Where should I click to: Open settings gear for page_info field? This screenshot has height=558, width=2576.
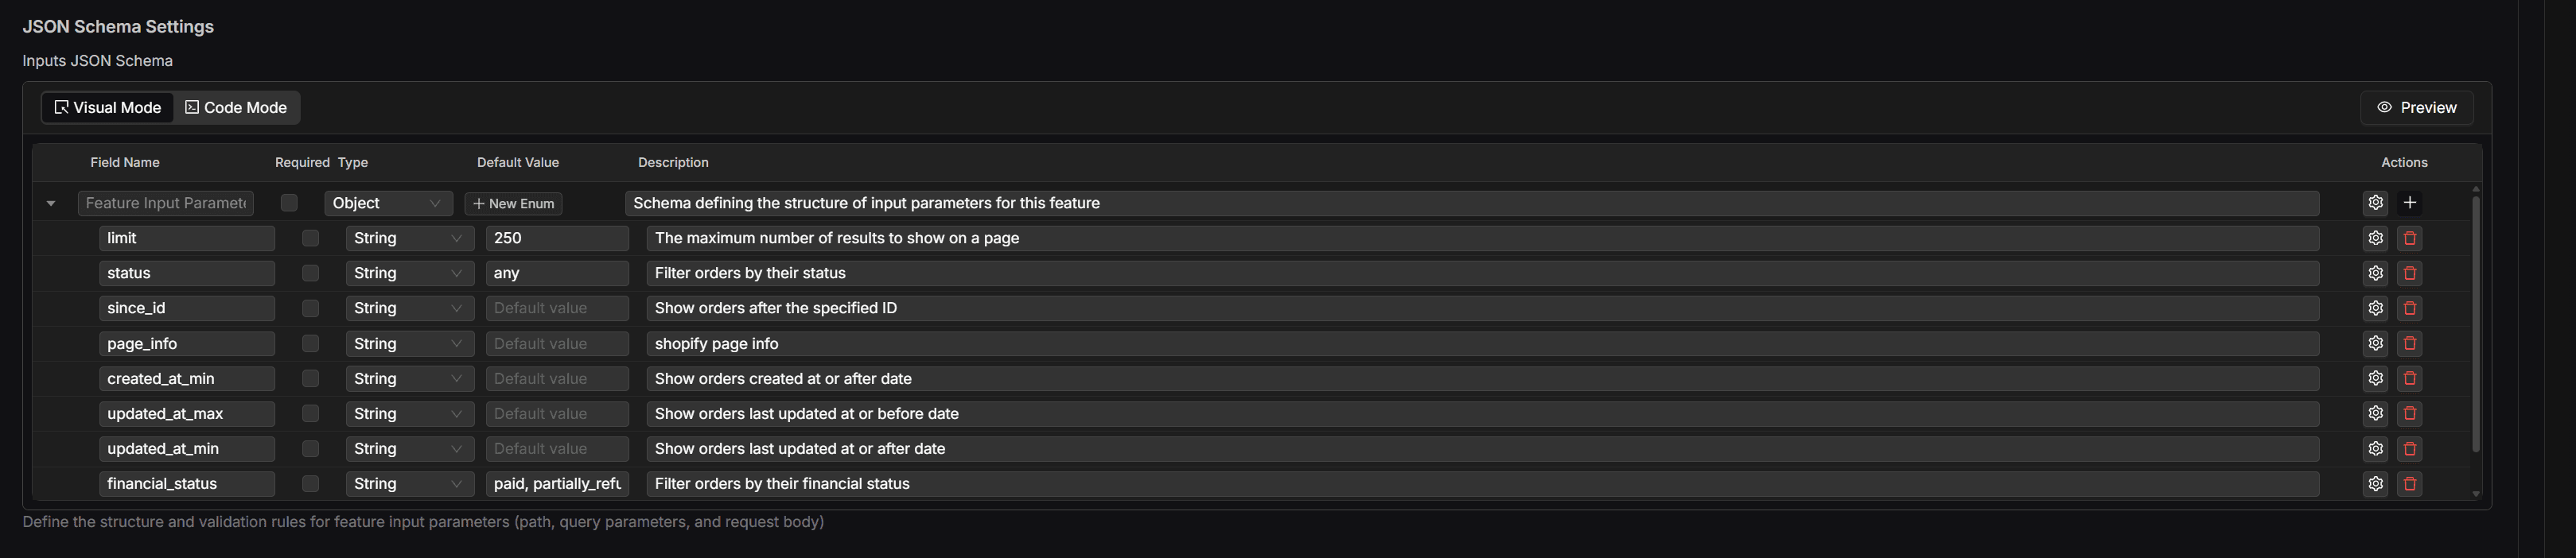pyautogui.click(x=2375, y=343)
